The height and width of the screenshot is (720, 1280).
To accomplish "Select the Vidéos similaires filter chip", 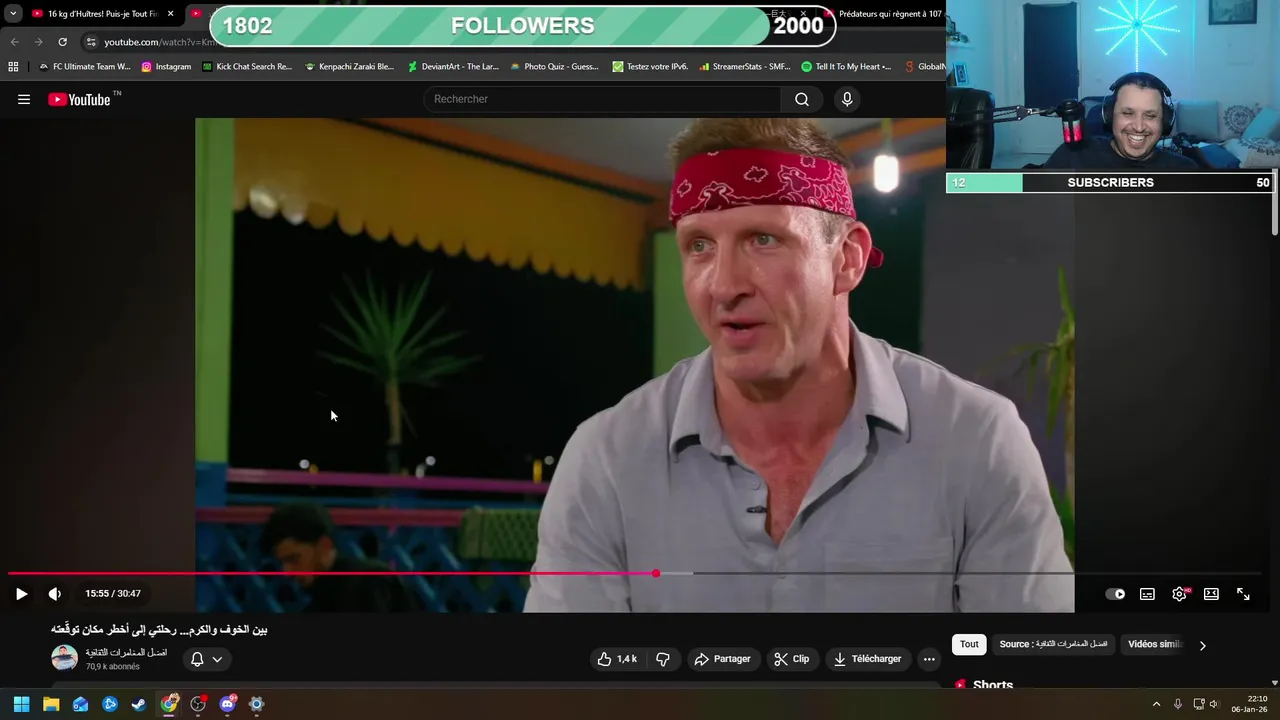I will coord(1155,645).
